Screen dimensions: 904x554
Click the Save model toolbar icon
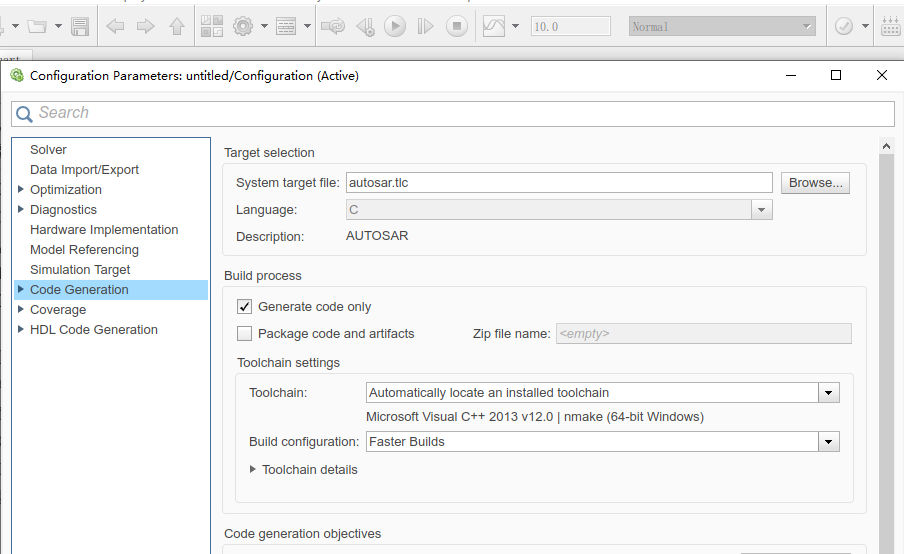tap(81, 27)
